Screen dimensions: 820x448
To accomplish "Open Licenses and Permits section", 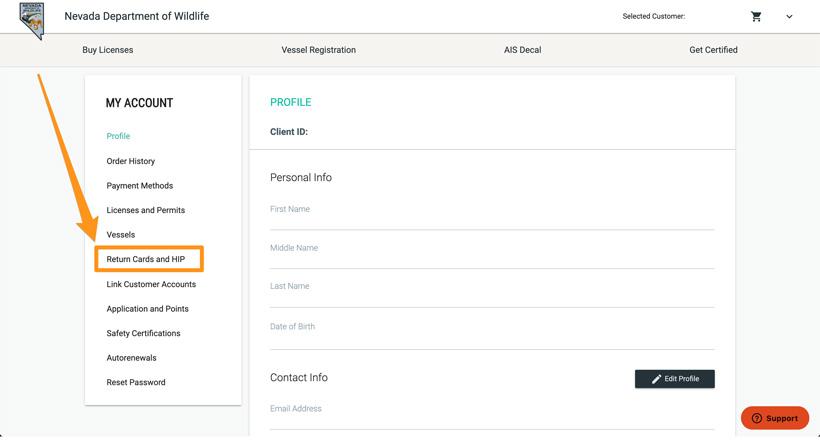I will coord(146,210).
